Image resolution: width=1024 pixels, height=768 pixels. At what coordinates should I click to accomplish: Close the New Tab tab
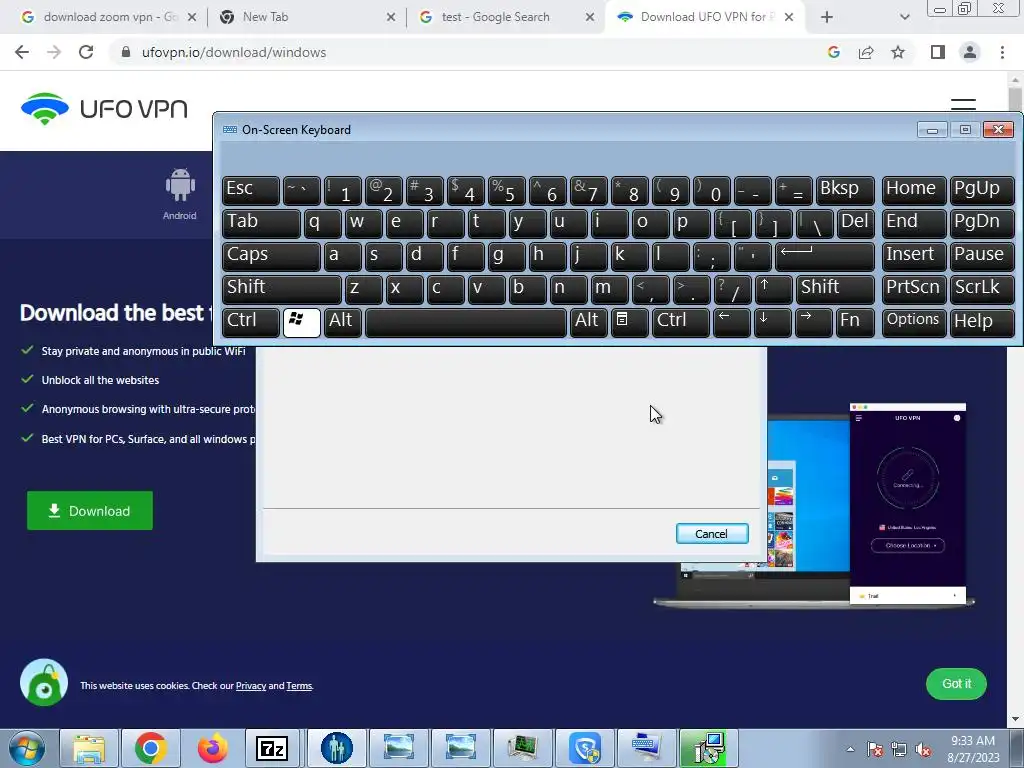click(391, 17)
